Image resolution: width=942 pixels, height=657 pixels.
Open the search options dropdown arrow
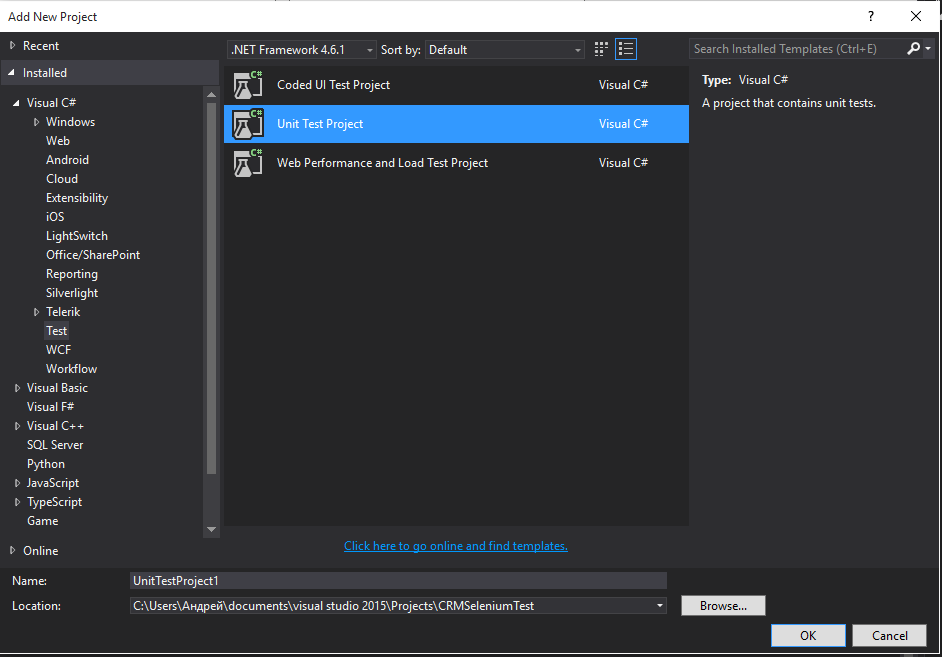tap(930, 48)
